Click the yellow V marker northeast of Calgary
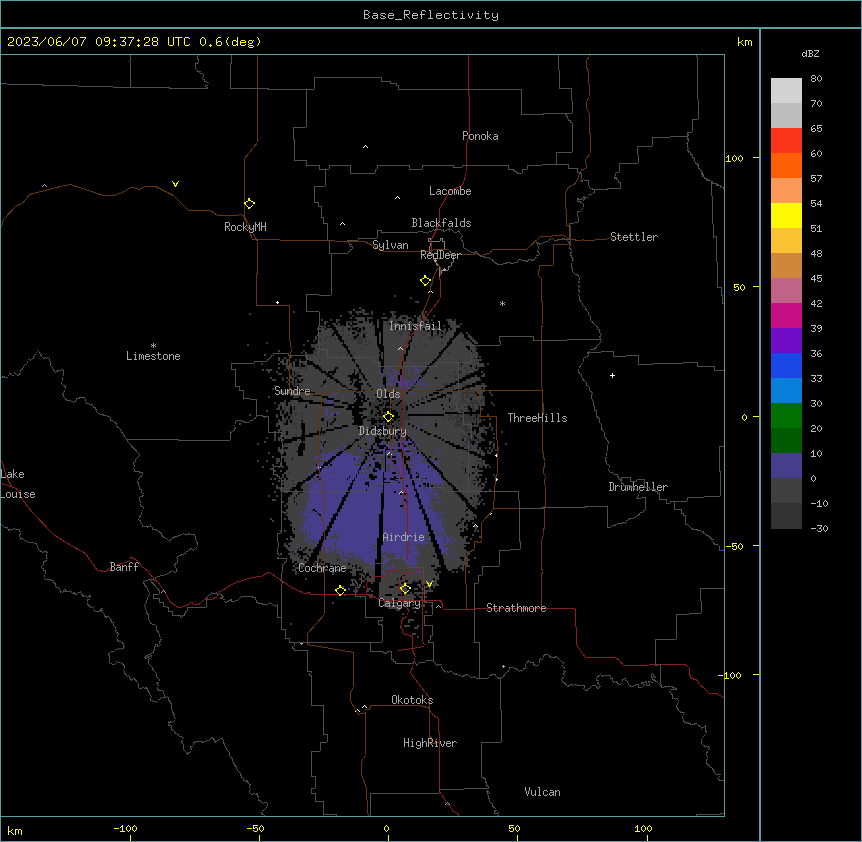862x842 pixels. tap(429, 584)
